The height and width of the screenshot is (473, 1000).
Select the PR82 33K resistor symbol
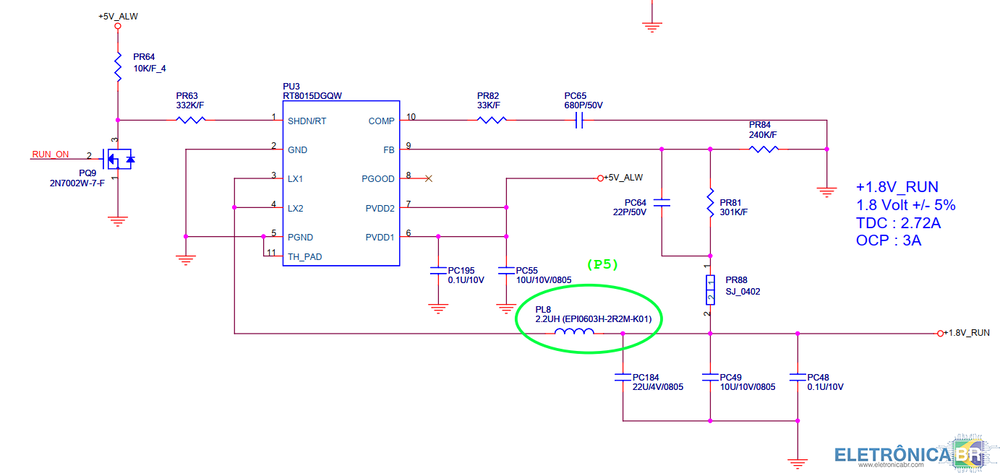pyautogui.click(x=490, y=120)
